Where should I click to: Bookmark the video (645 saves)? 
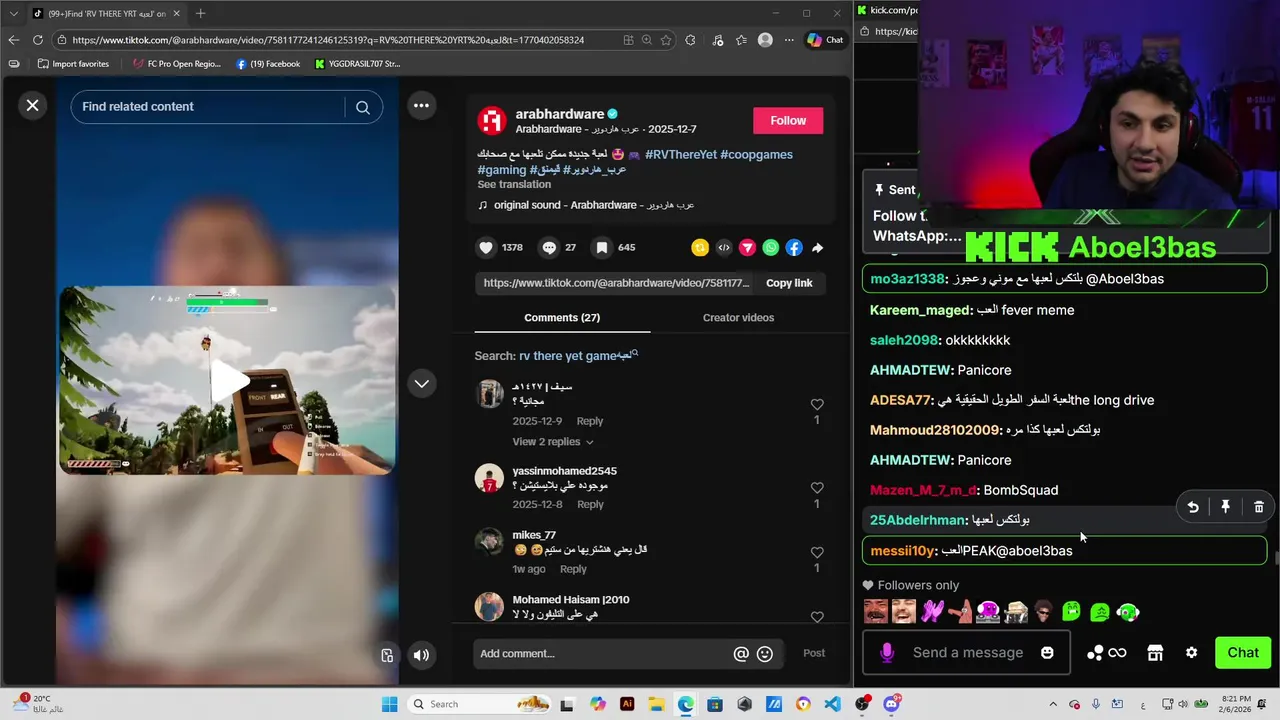coord(602,247)
